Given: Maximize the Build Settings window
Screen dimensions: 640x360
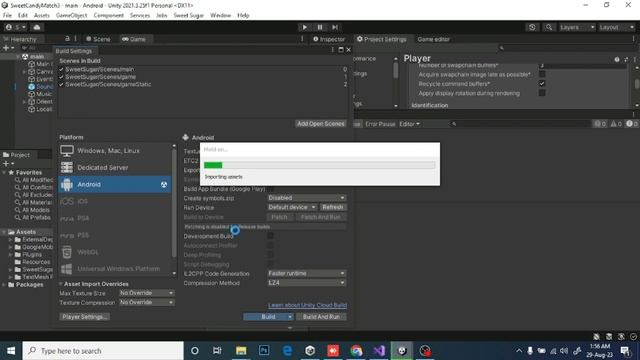Looking at the screenshot, I should tap(341, 50).
